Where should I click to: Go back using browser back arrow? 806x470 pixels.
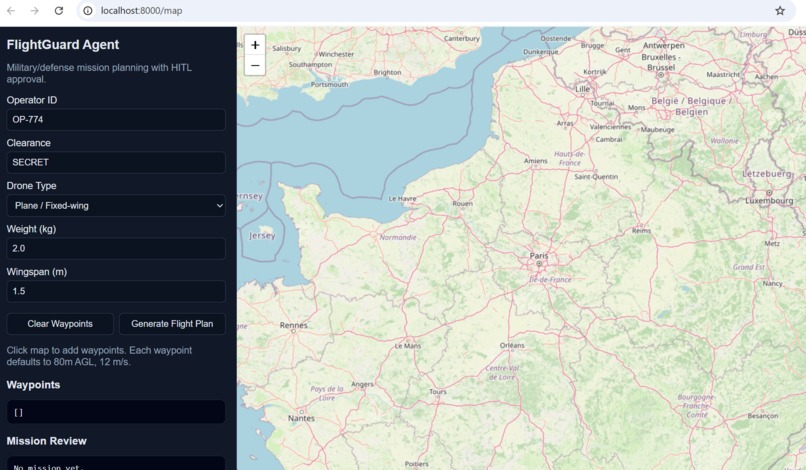click(x=11, y=10)
